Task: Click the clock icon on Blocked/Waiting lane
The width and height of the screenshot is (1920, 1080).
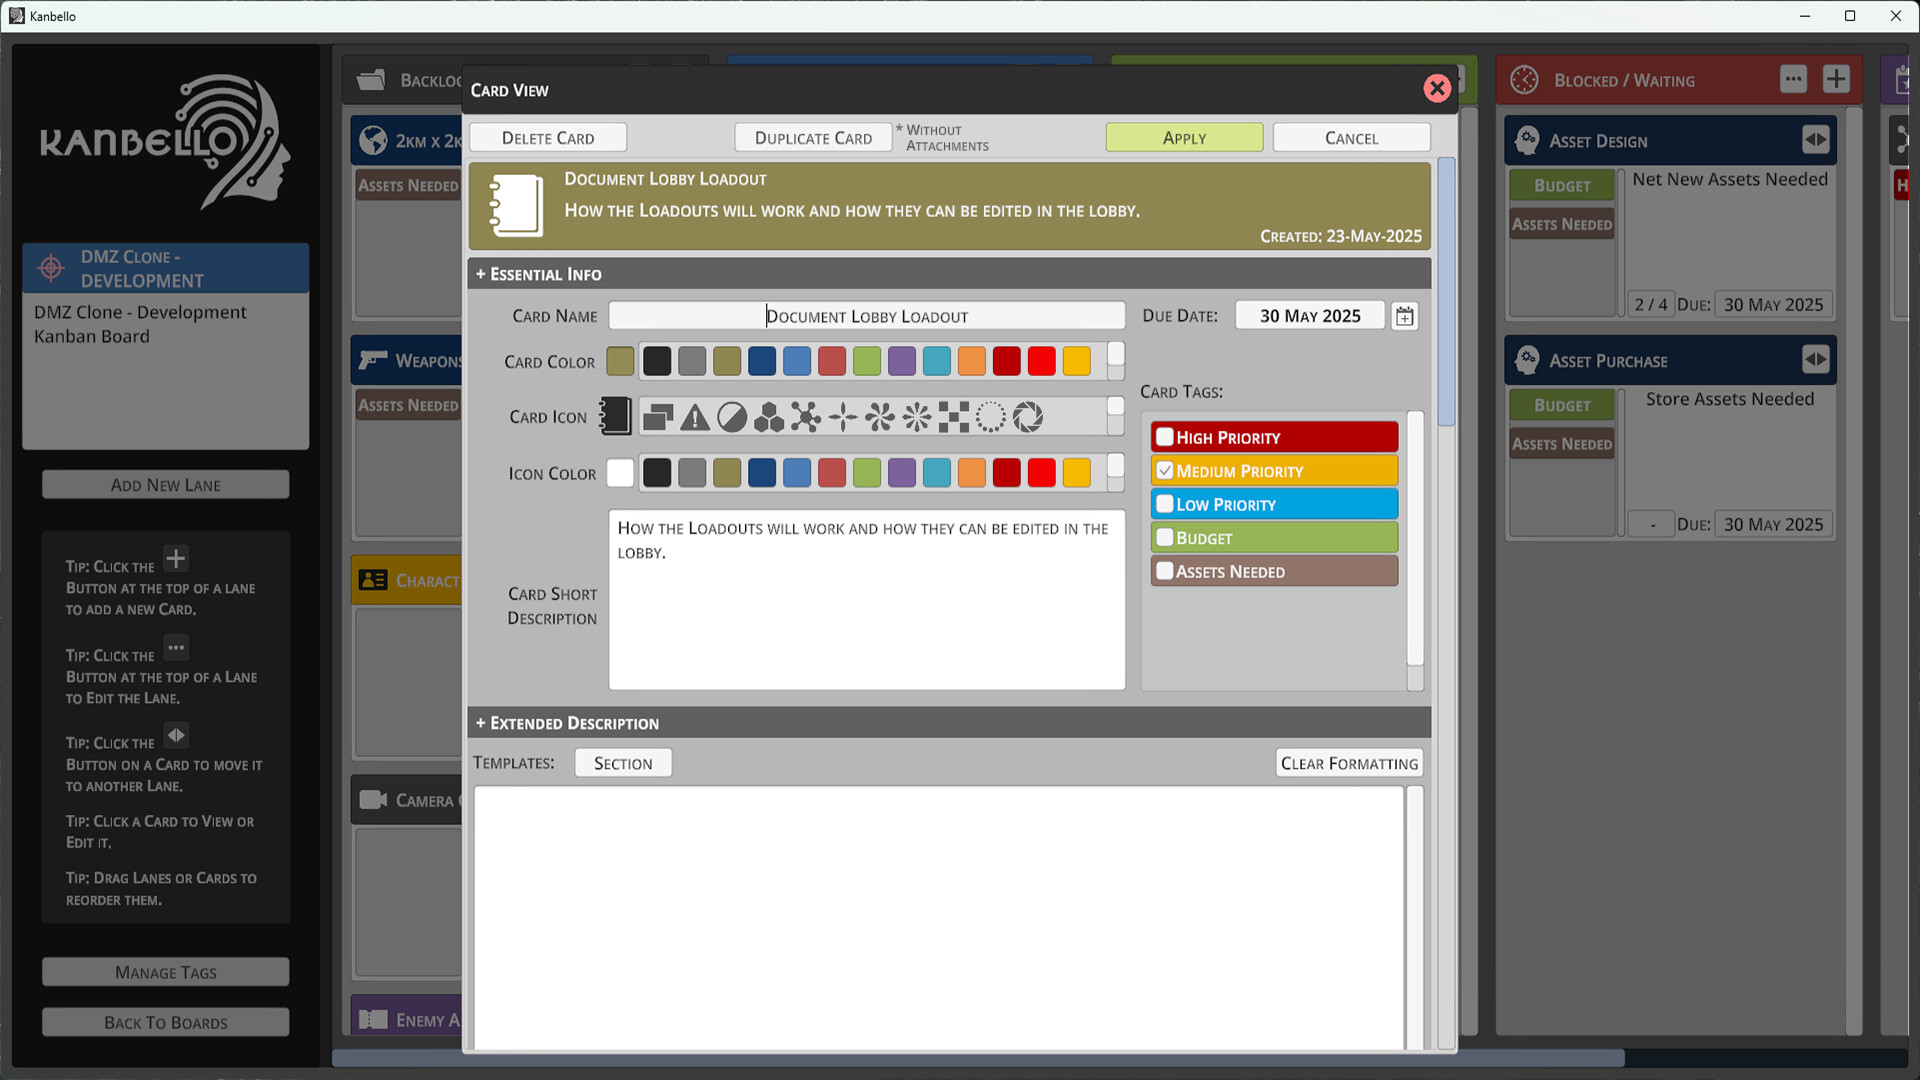Action: 1524,80
